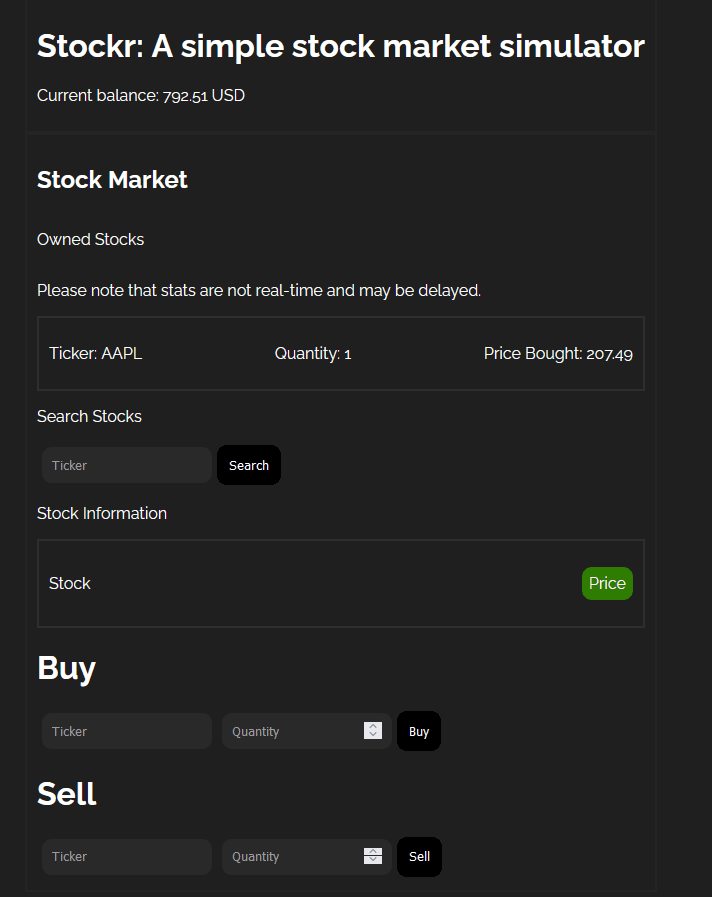Image resolution: width=712 pixels, height=897 pixels.
Task: Click the Current balance 792.51 USD text
Action: coord(141,96)
